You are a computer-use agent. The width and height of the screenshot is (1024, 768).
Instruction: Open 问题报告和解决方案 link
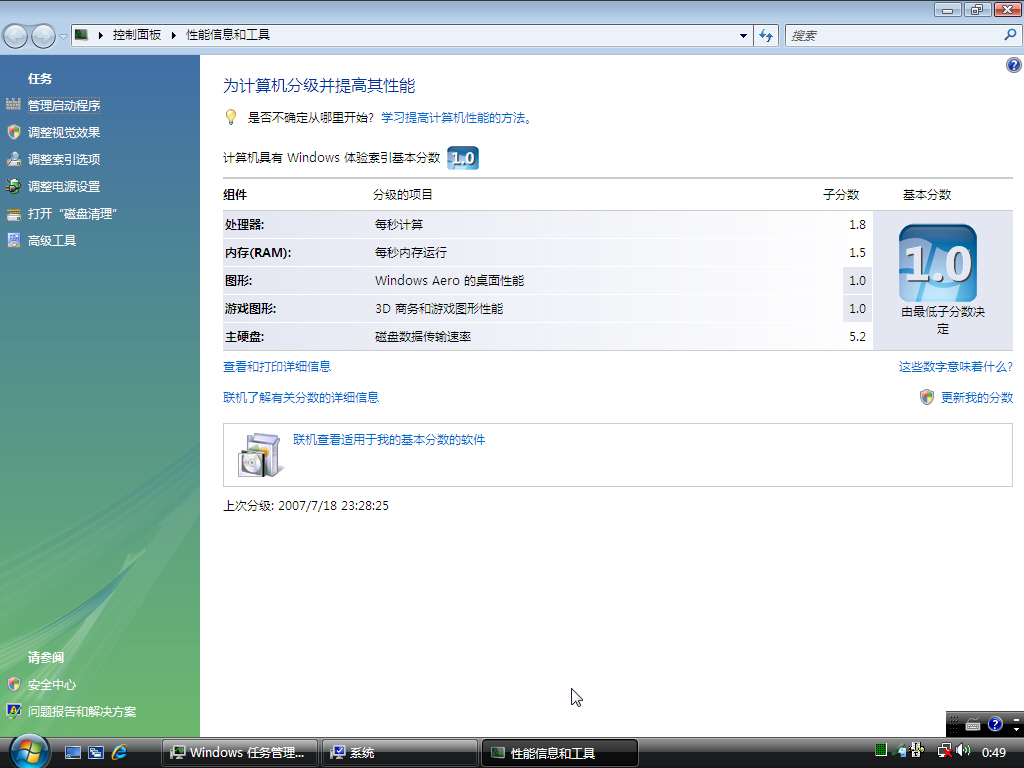(x=82, y=711)
